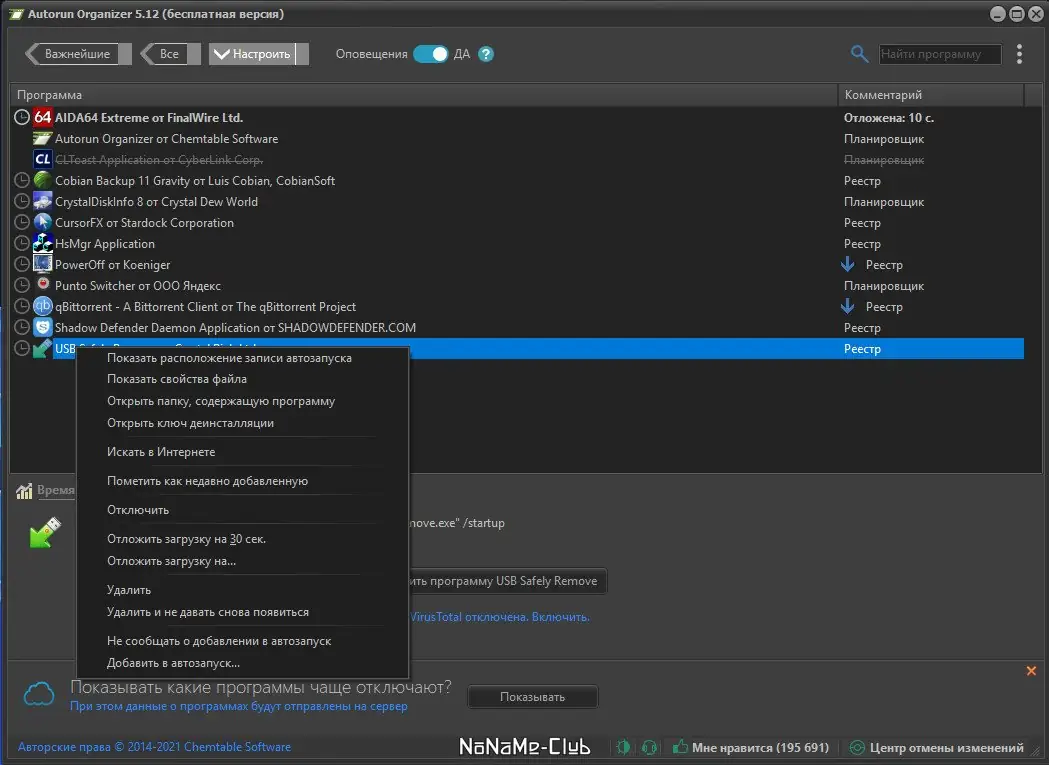Open the three-dot options menu
1049x765 pixels.
pyautogui.click(x=1019, y=54)
